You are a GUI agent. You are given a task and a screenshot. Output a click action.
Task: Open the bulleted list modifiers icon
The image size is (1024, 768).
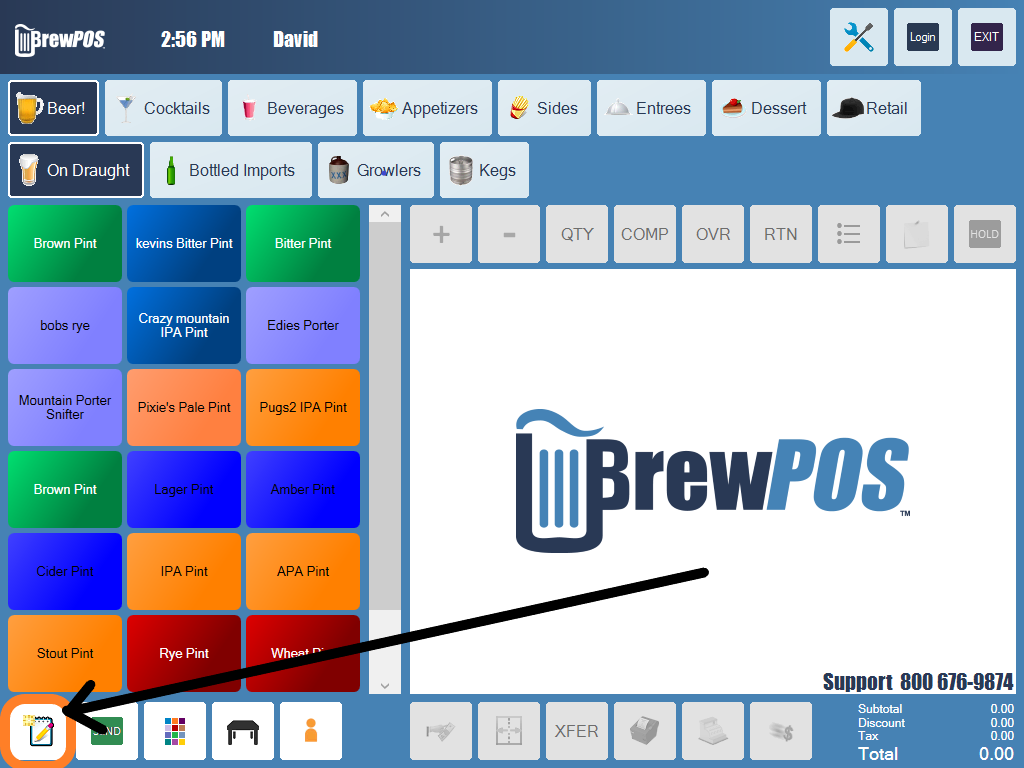pyautogui.click(x=848, y=234)
